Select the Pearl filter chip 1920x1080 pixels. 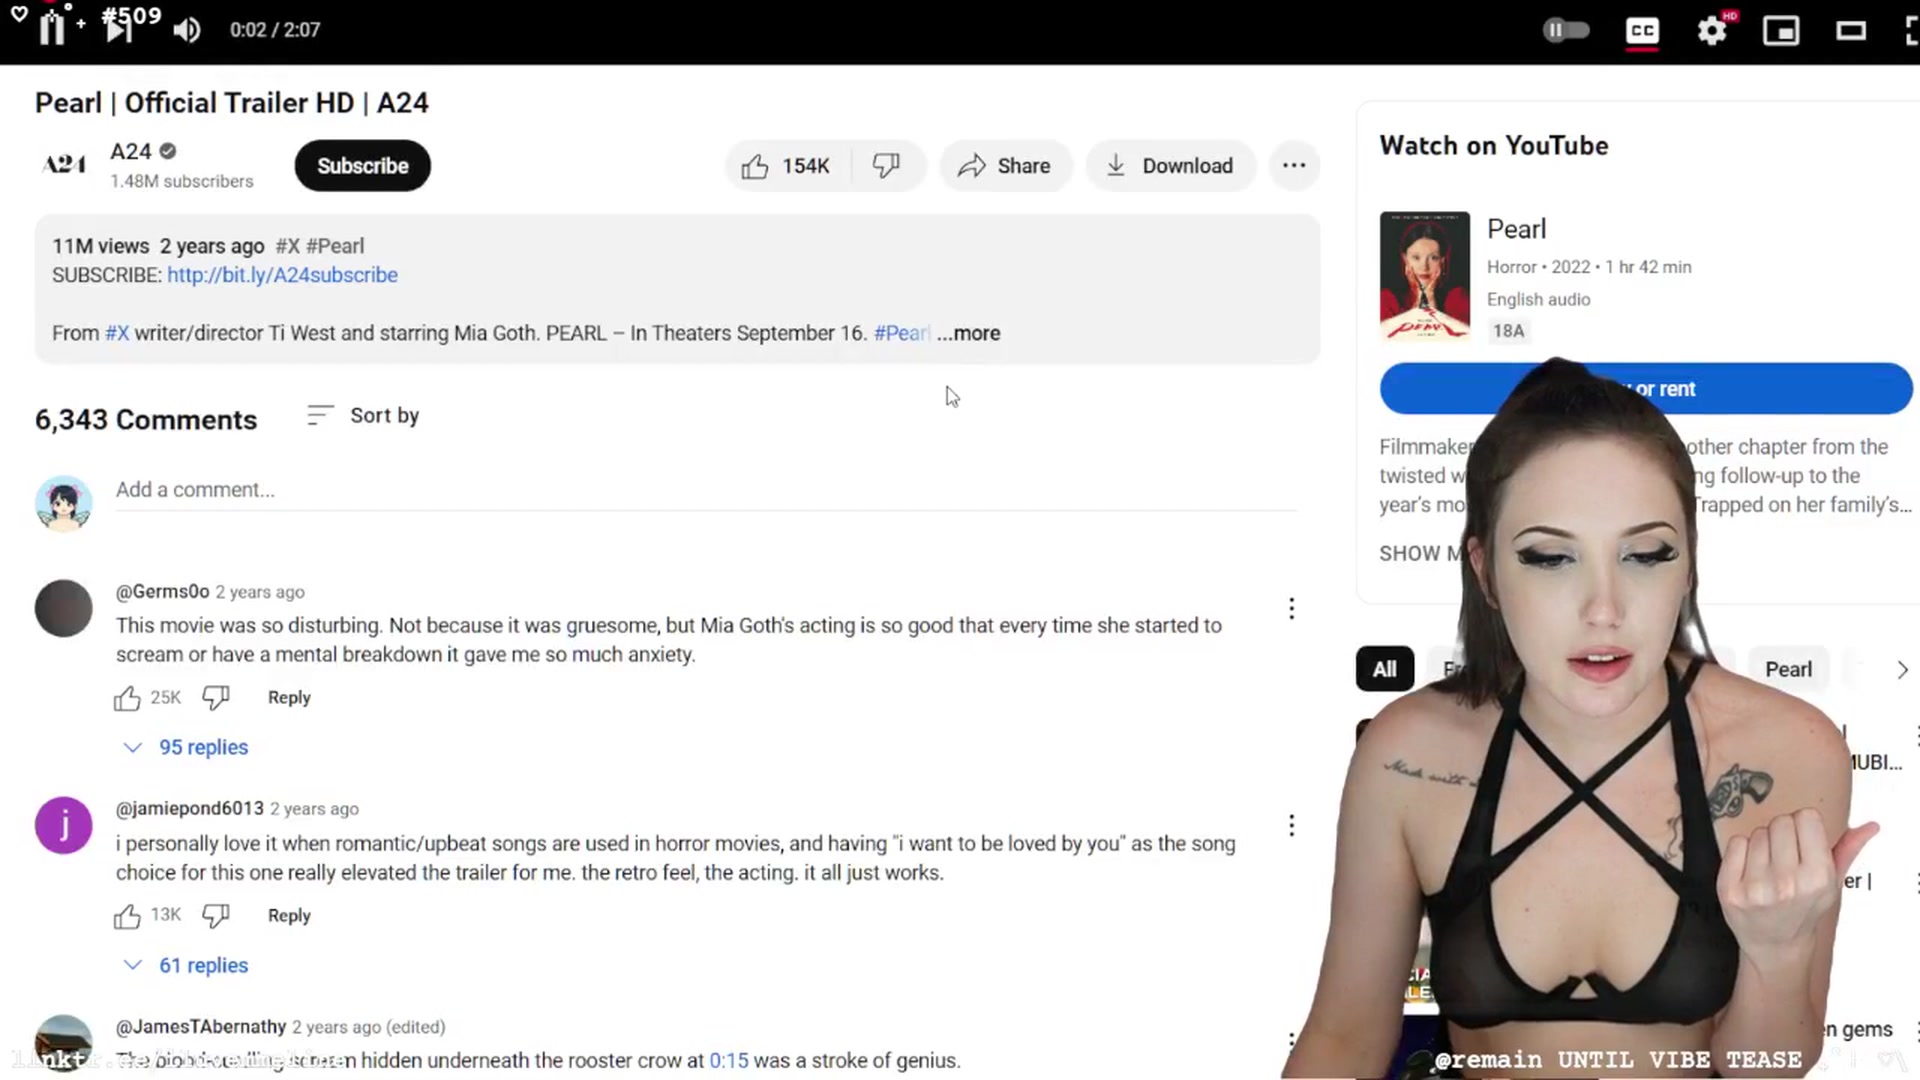click(x=1788, y=669)
